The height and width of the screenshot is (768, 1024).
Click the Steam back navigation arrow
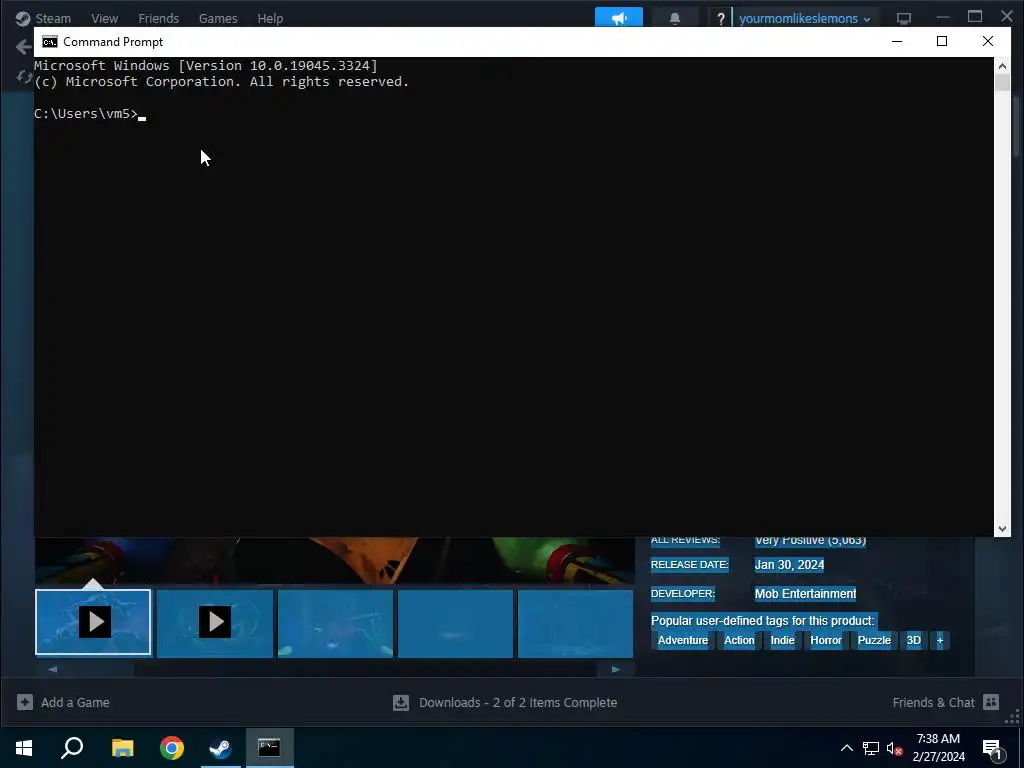(x=24, y=47)
